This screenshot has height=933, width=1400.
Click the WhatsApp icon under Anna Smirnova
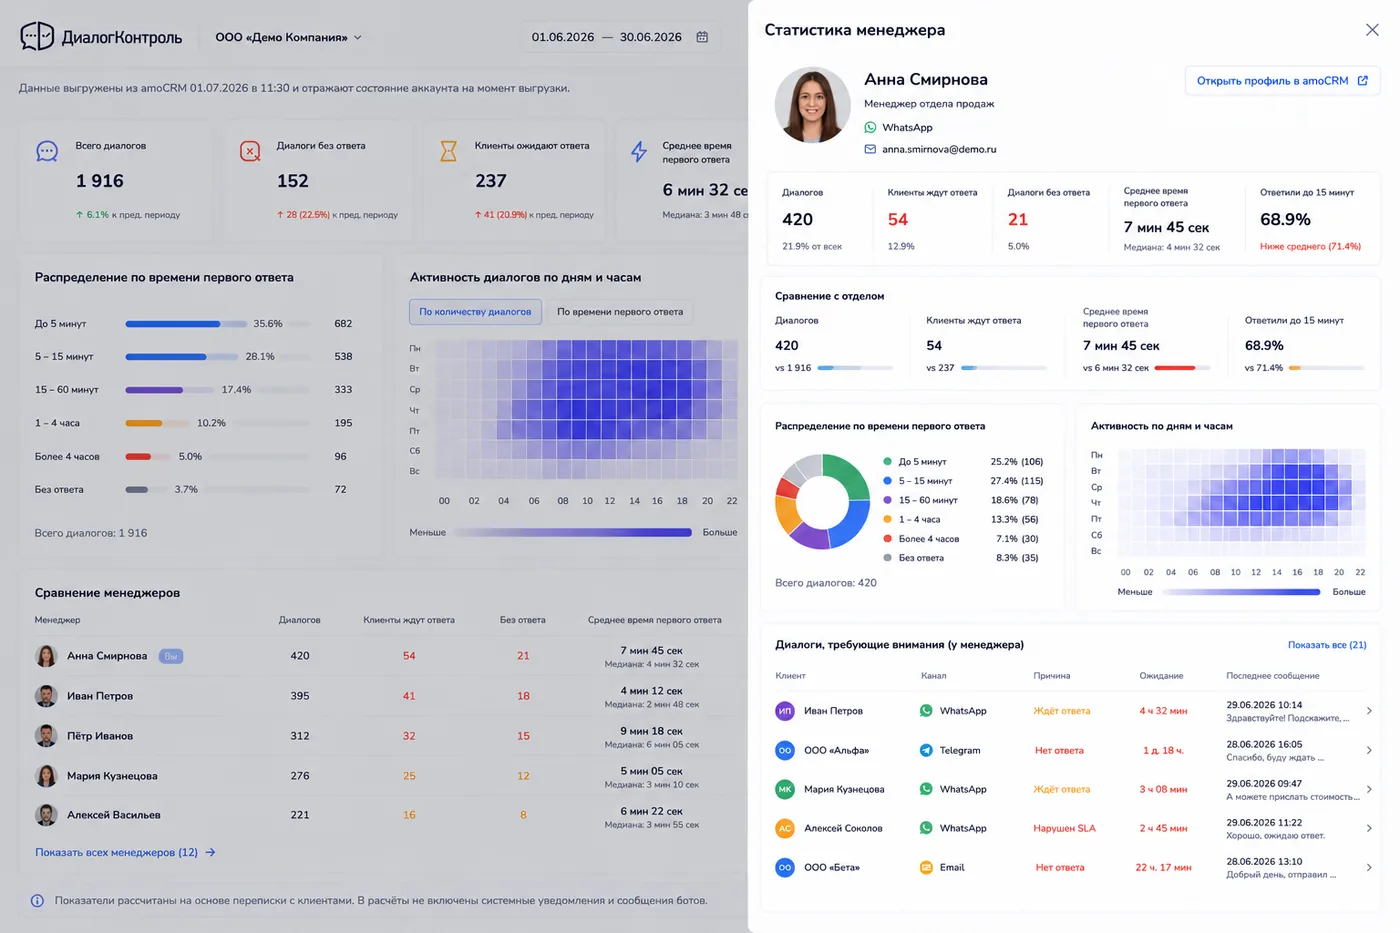click(x=870, y=127)
